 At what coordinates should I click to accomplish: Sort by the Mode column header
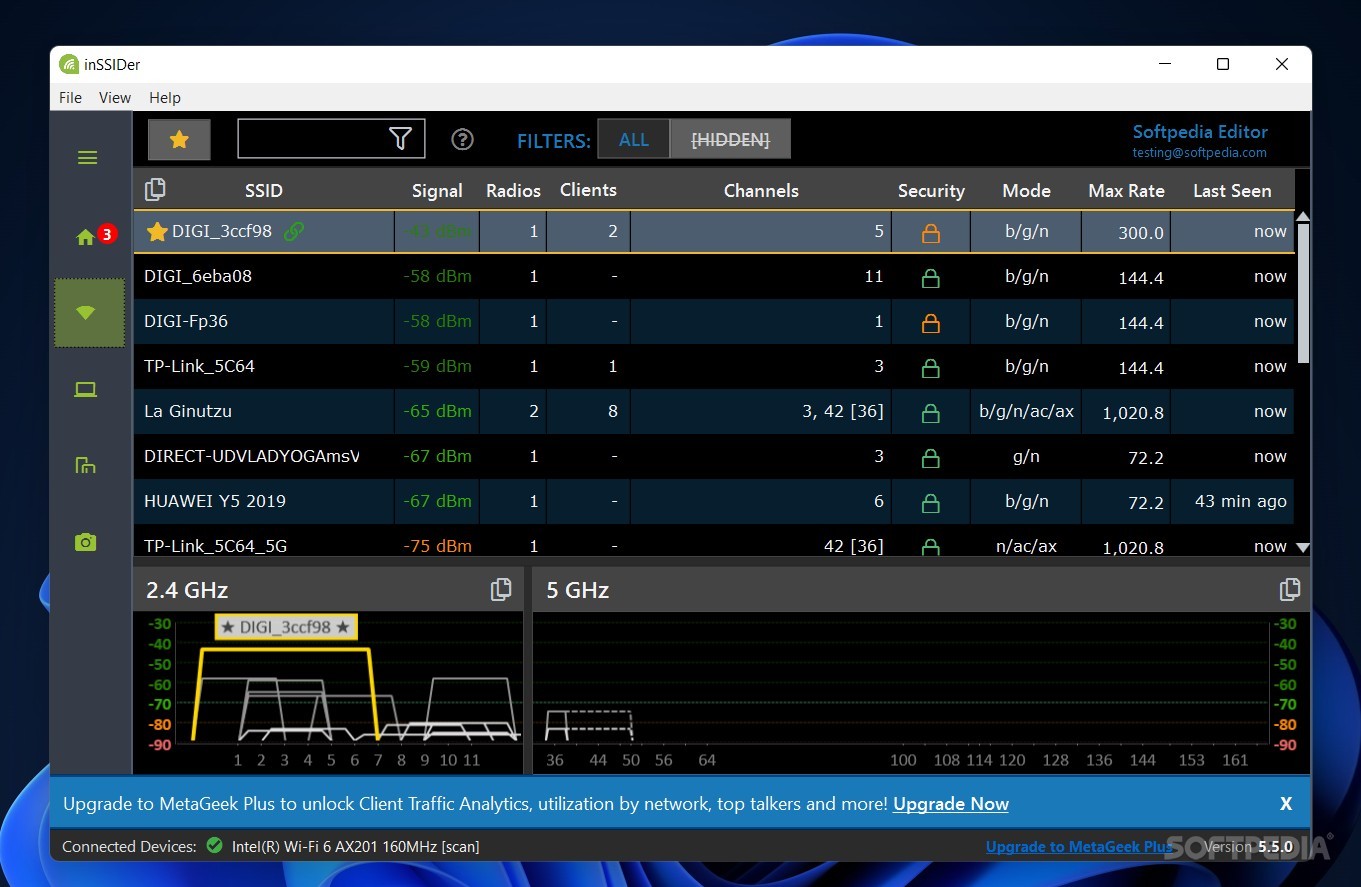tap(1026, 190)
